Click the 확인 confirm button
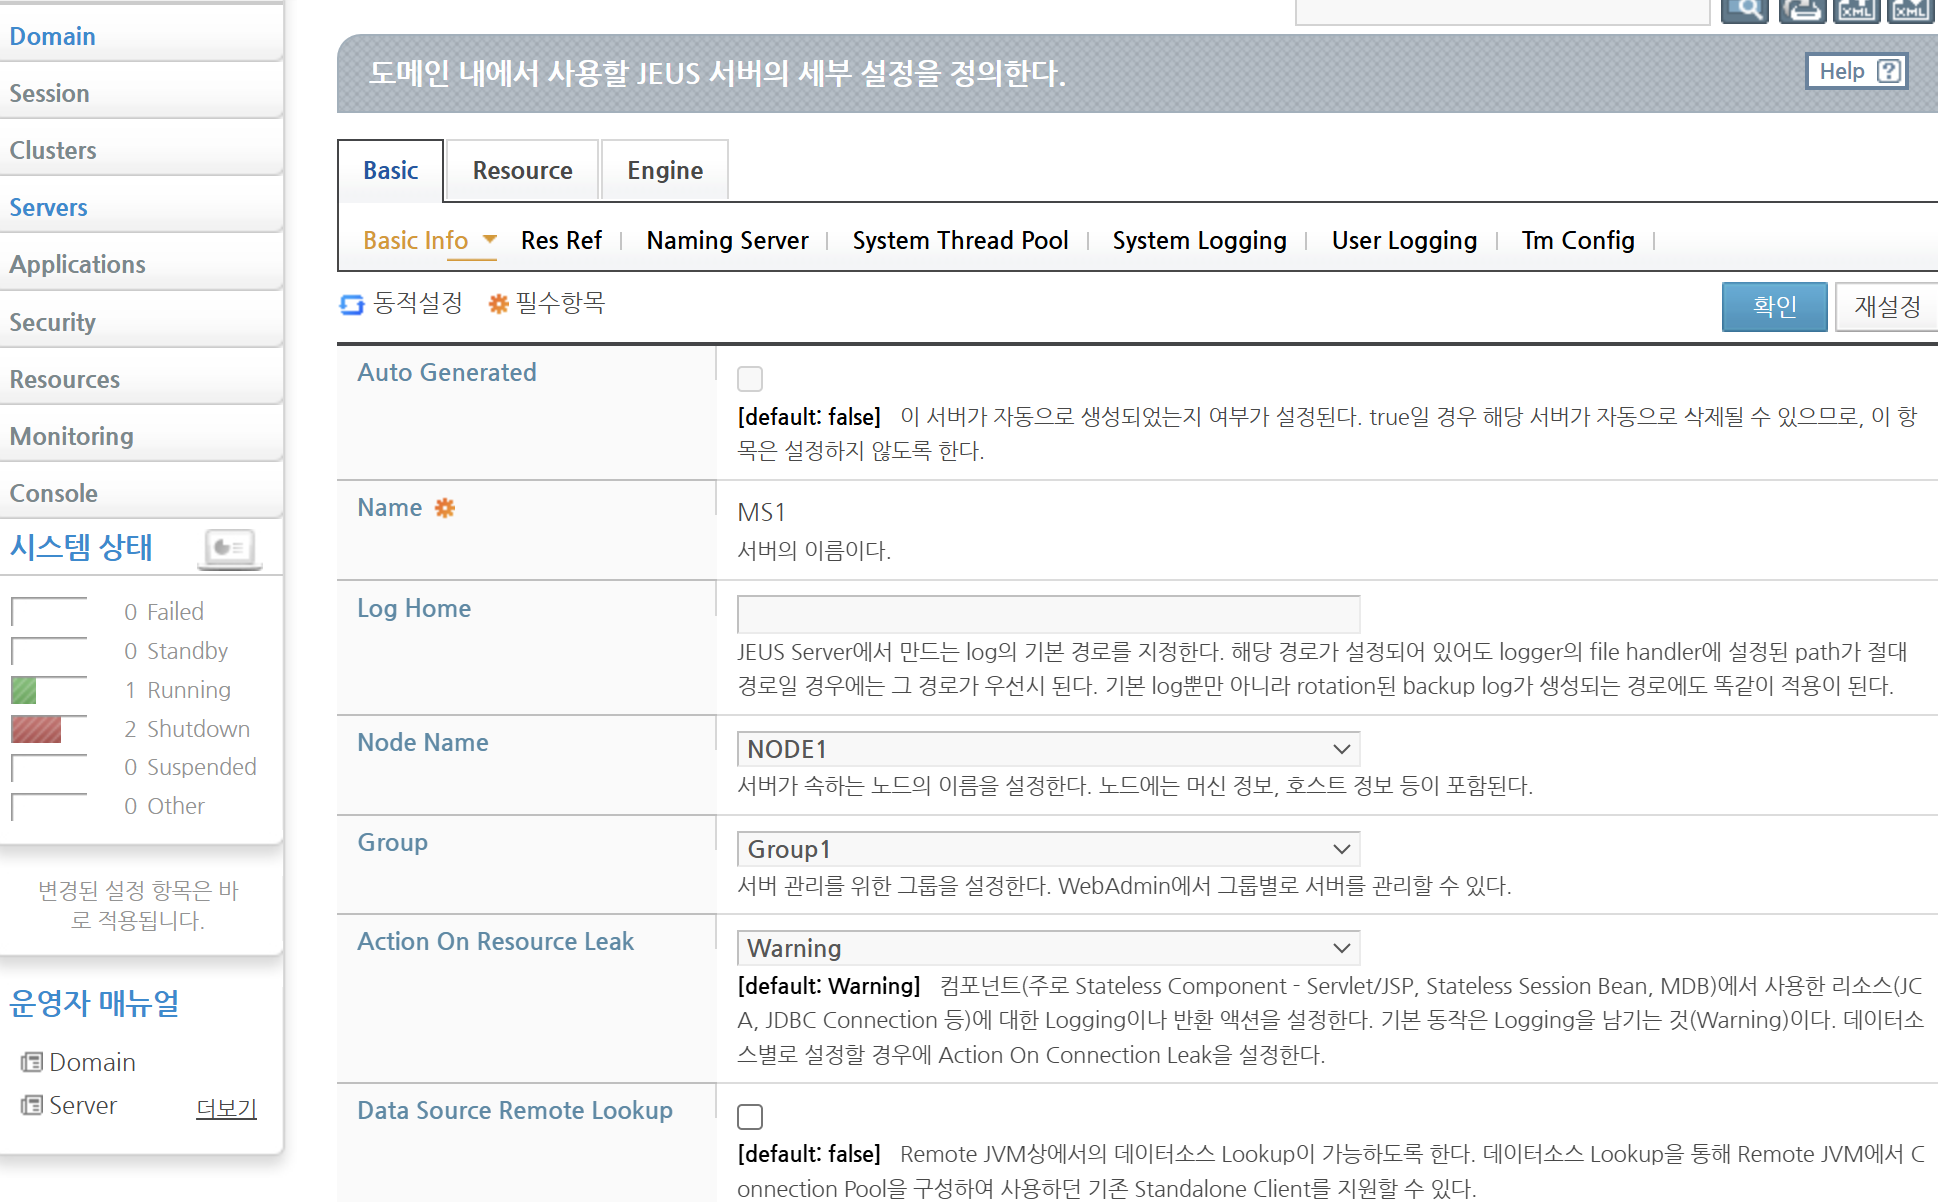This screenshot has width=1938, height=1202. [1774, 306]
